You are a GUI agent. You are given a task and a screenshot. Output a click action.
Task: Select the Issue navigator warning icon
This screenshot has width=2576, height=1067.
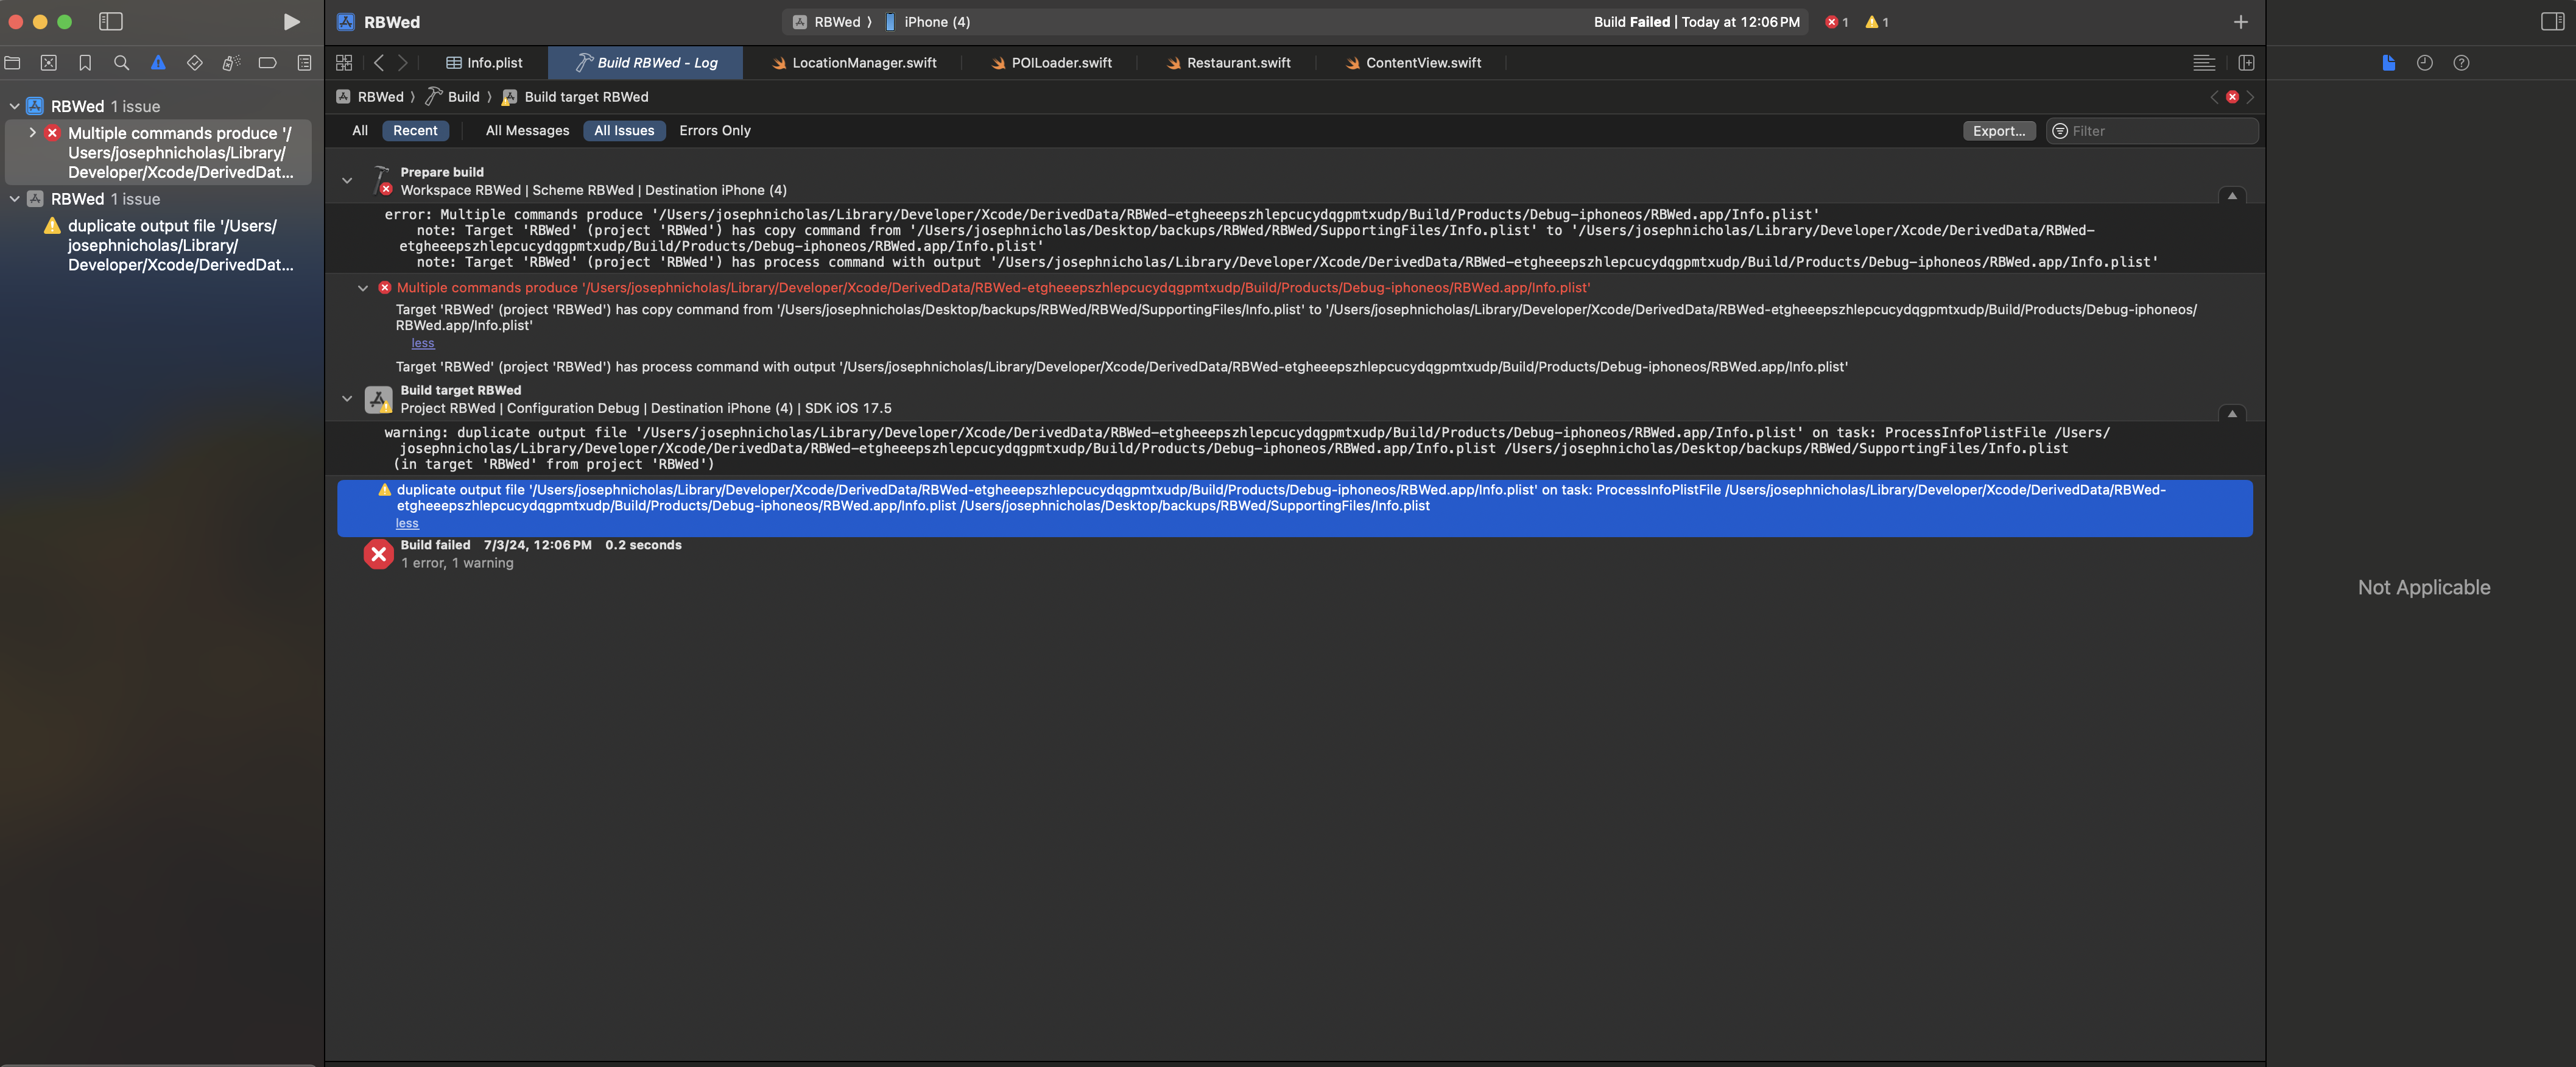[x=158, y=63]
